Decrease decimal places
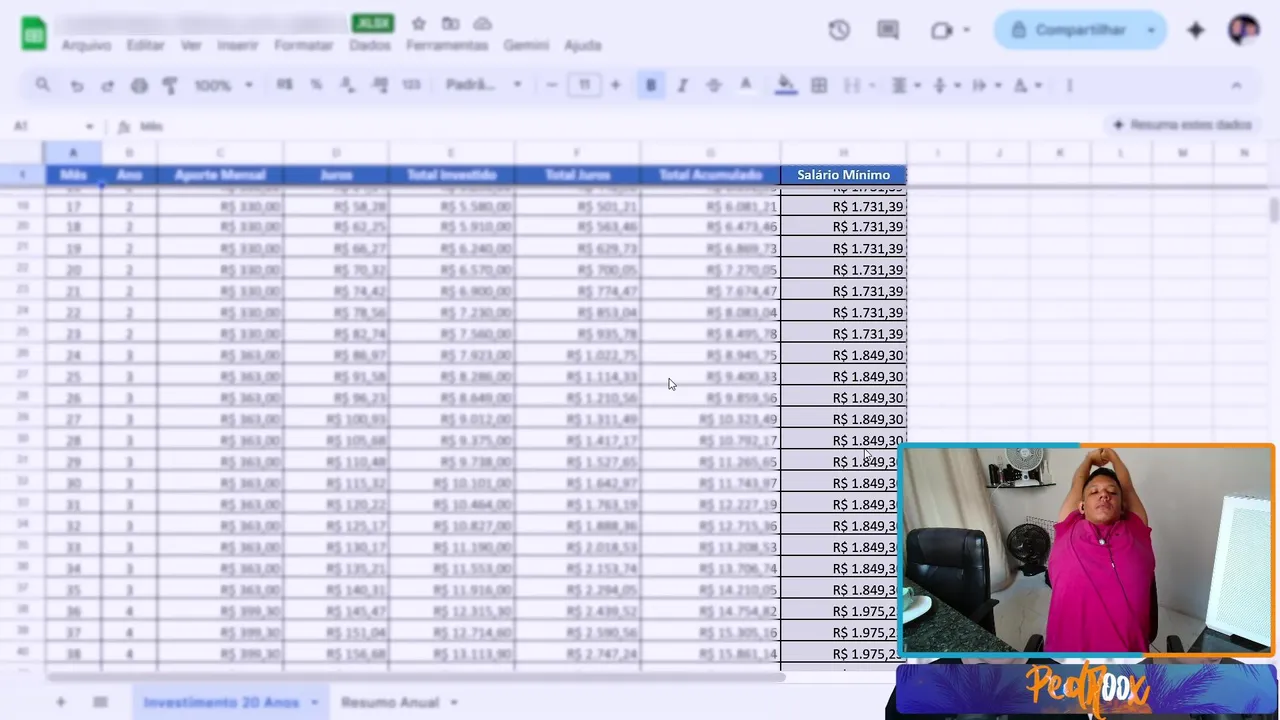 (348, 85)
